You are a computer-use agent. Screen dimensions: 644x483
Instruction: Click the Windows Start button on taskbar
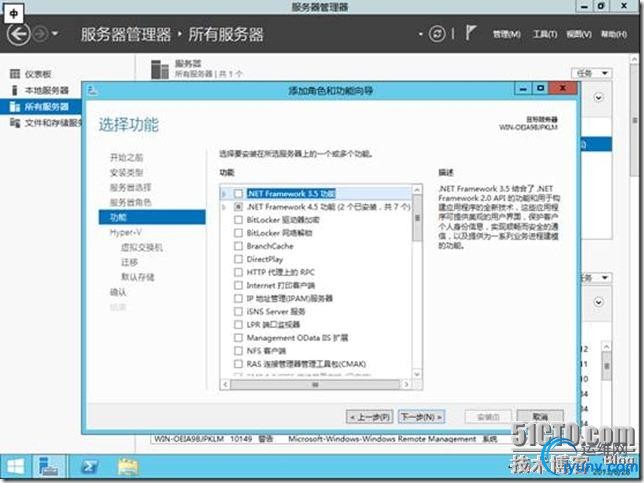[x=16, y=467]
